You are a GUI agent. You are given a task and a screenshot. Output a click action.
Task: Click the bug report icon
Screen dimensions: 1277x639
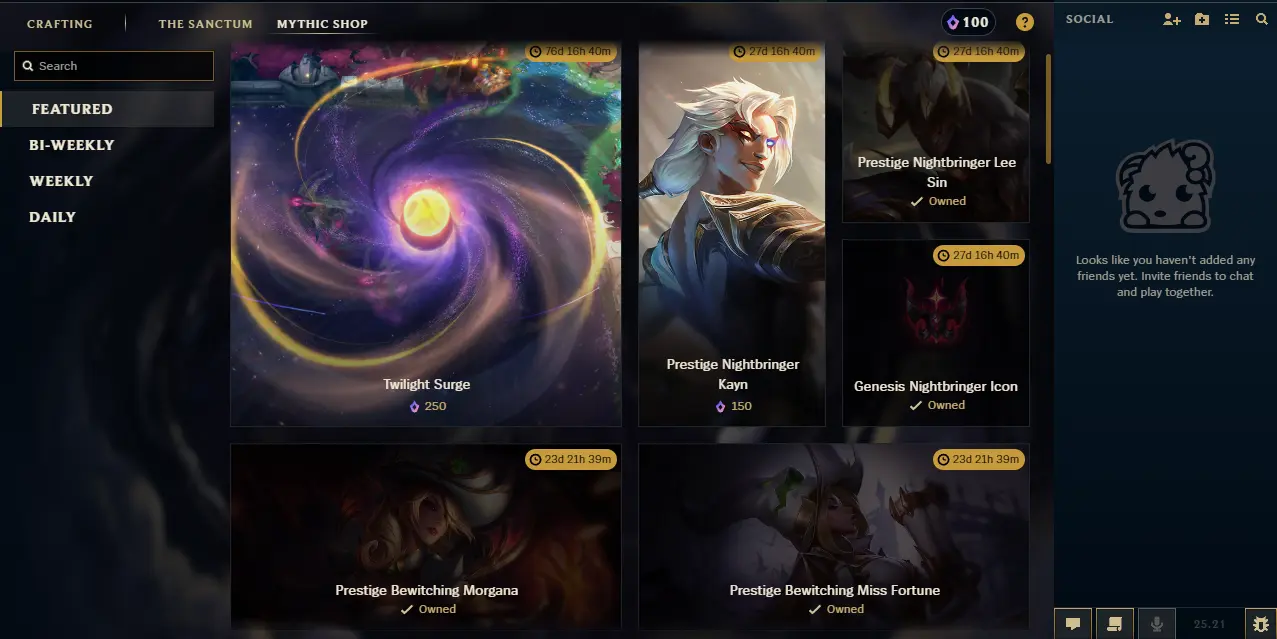point(1261,623)
